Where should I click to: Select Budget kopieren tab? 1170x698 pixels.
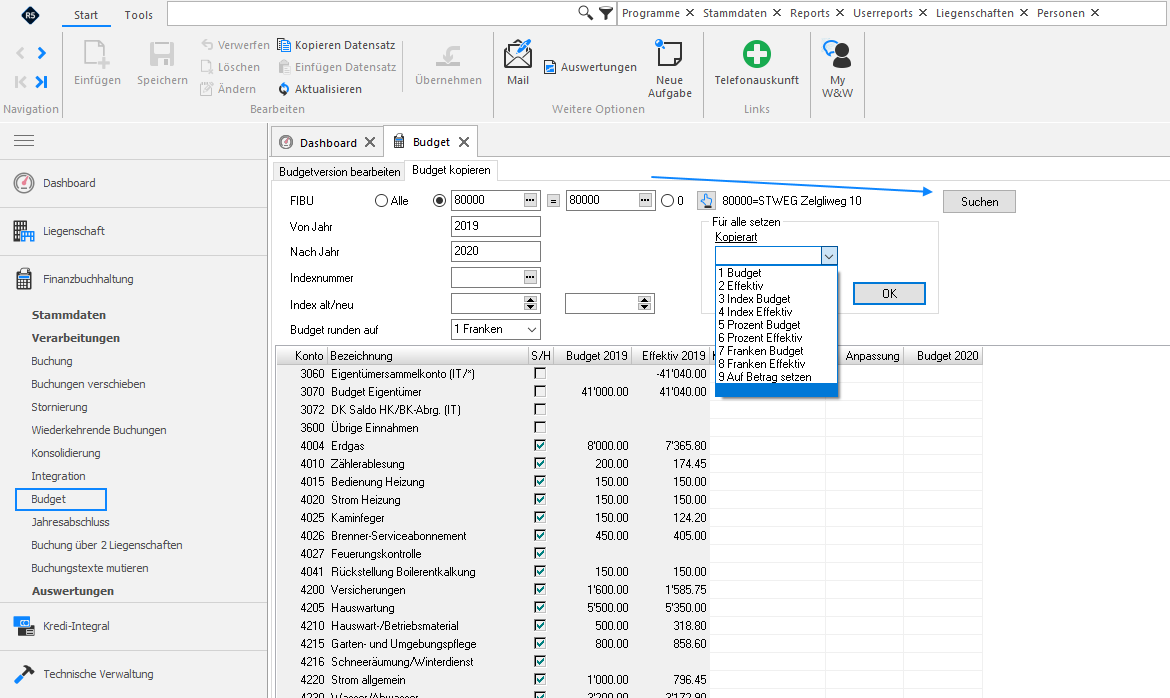tap(451, 170)
